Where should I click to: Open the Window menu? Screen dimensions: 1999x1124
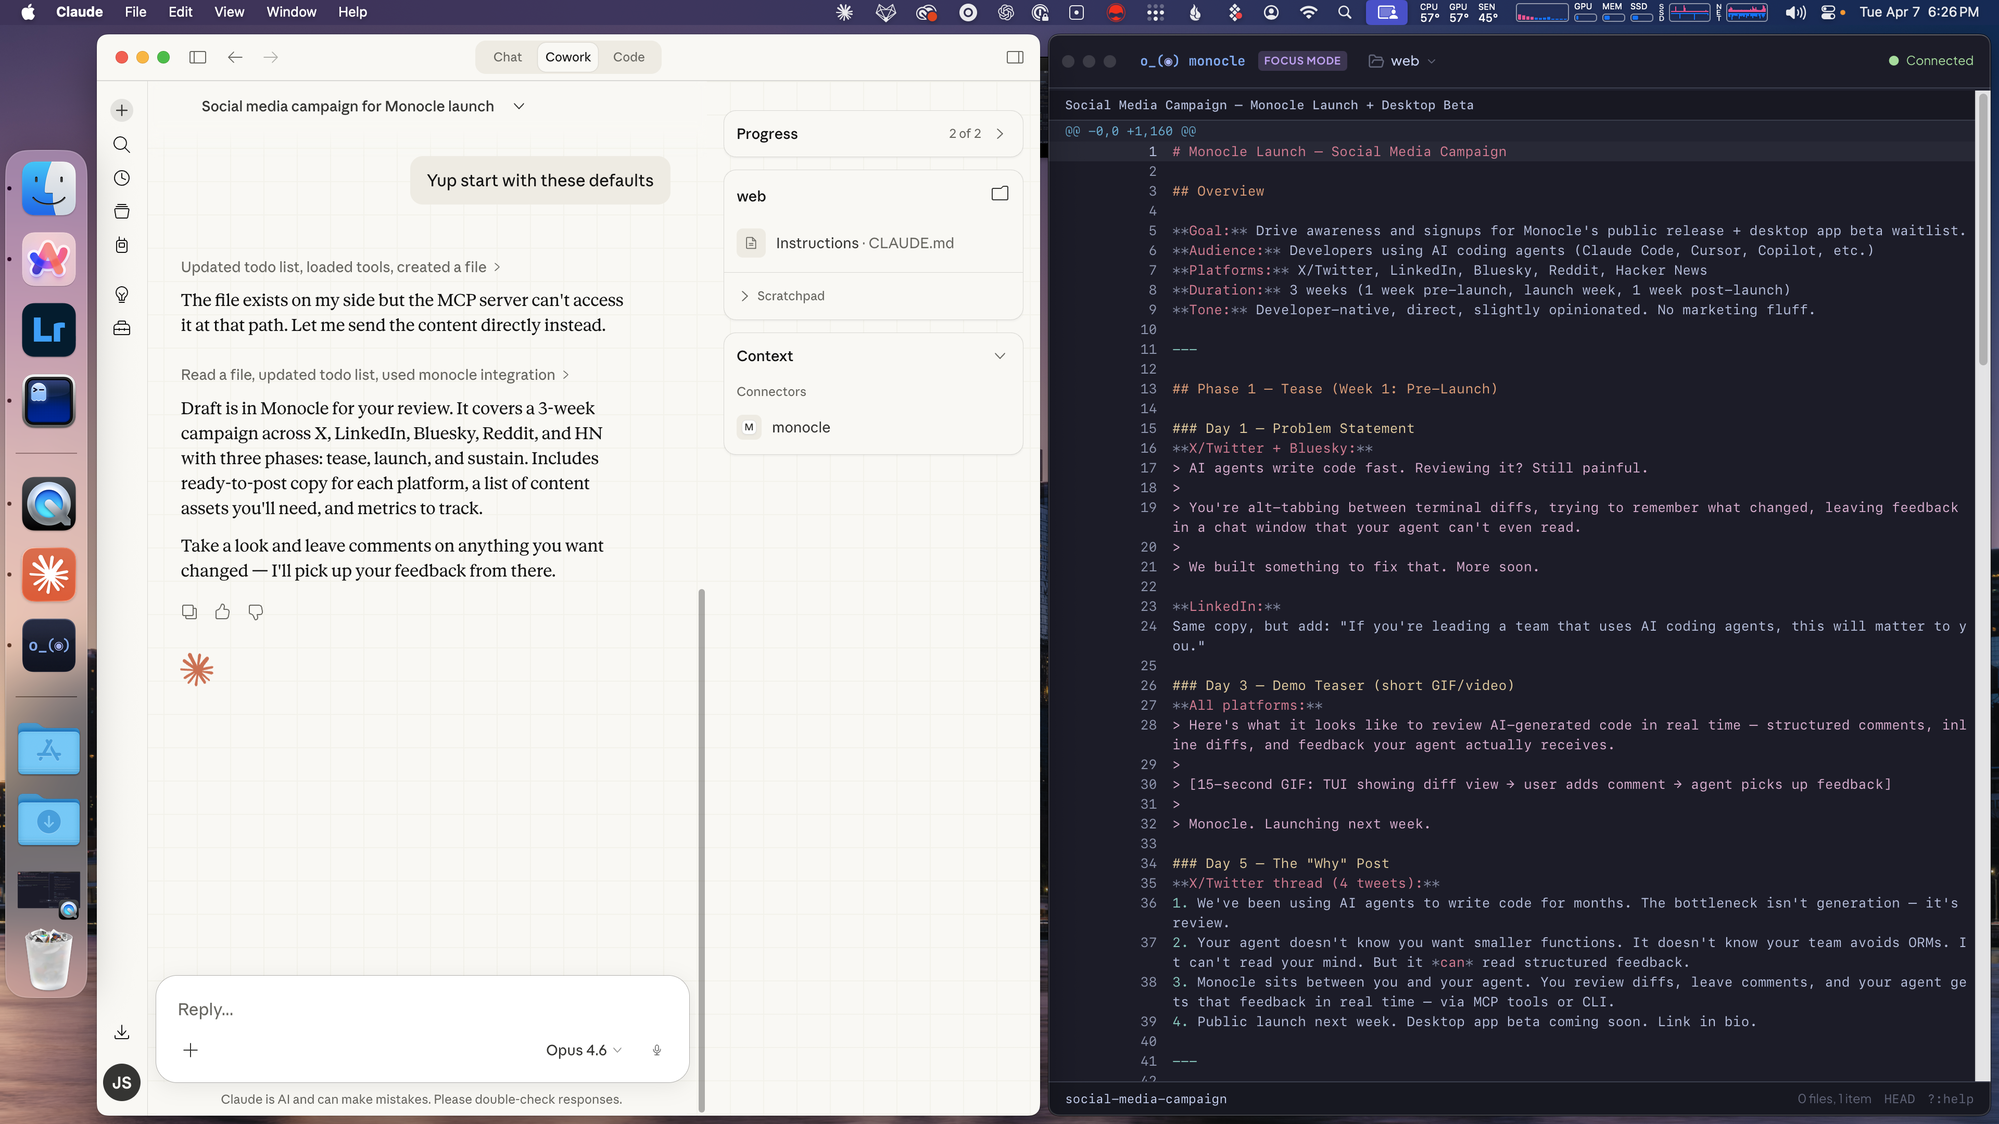291,12
